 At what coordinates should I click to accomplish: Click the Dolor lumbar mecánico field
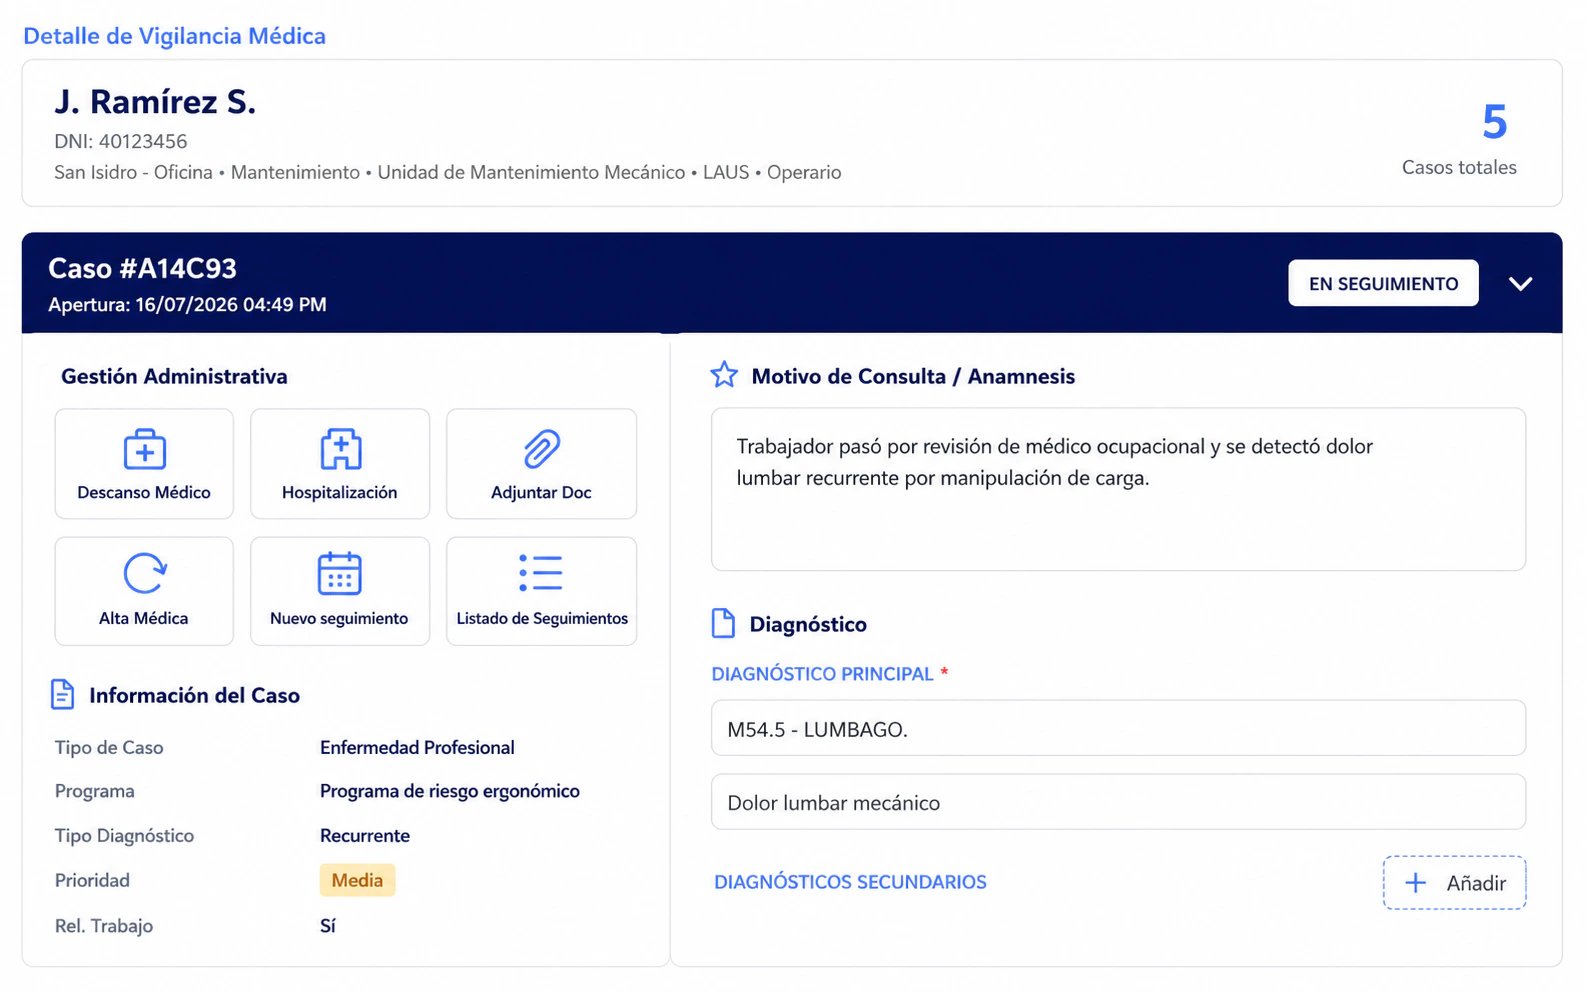click(x=1118, y=802)
